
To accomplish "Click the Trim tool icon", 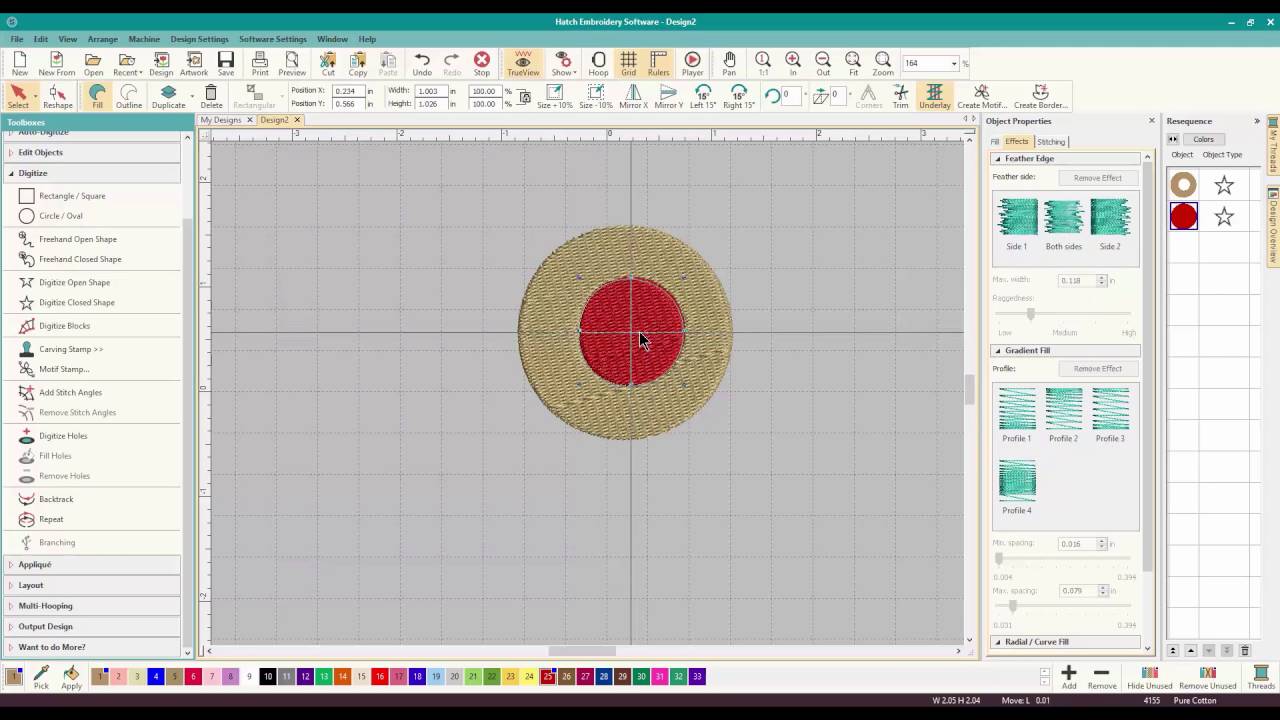I will [x=901, y=97].
